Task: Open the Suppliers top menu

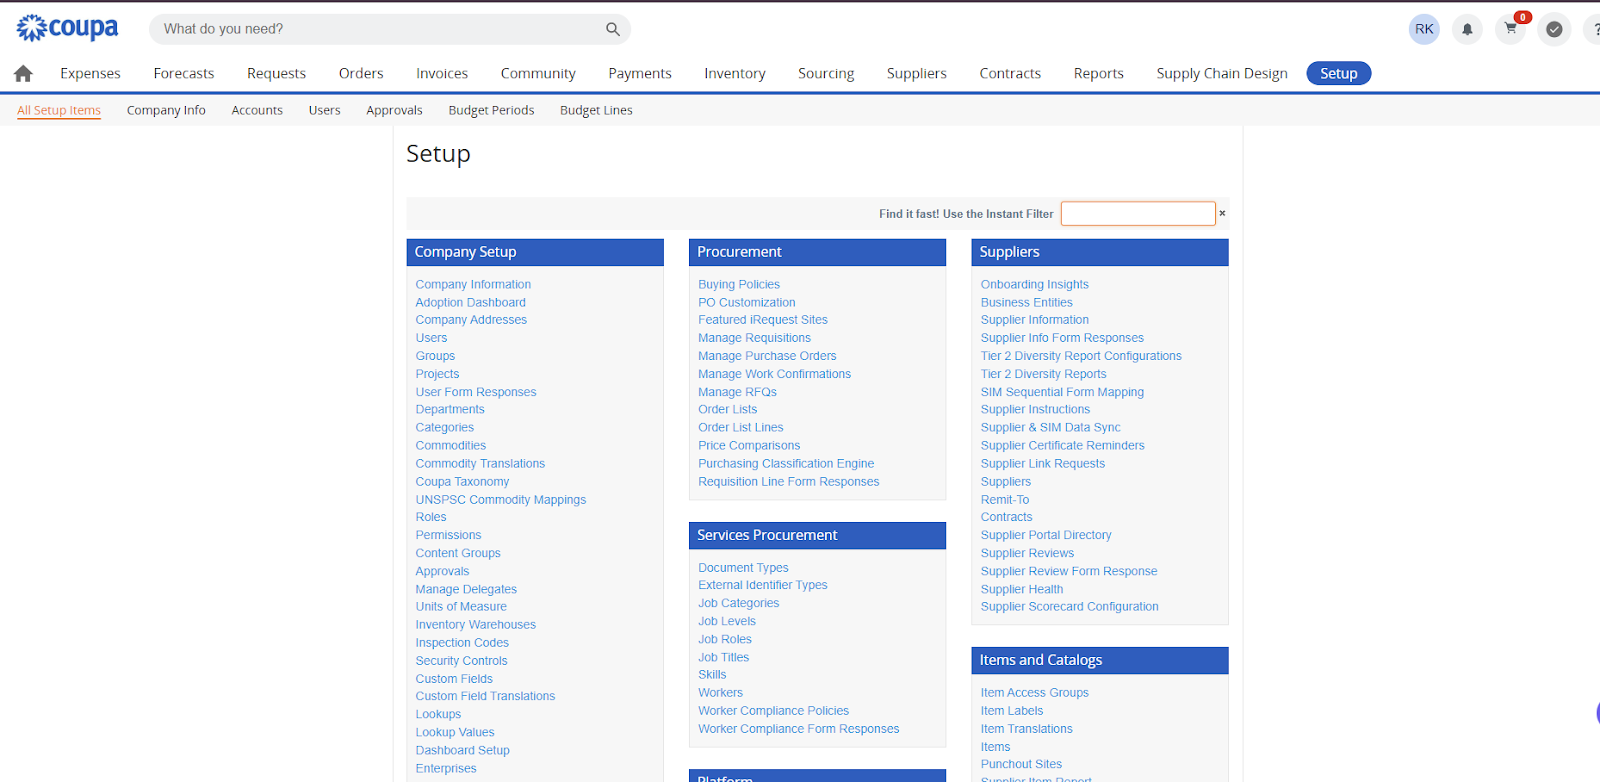Action: 917,73
